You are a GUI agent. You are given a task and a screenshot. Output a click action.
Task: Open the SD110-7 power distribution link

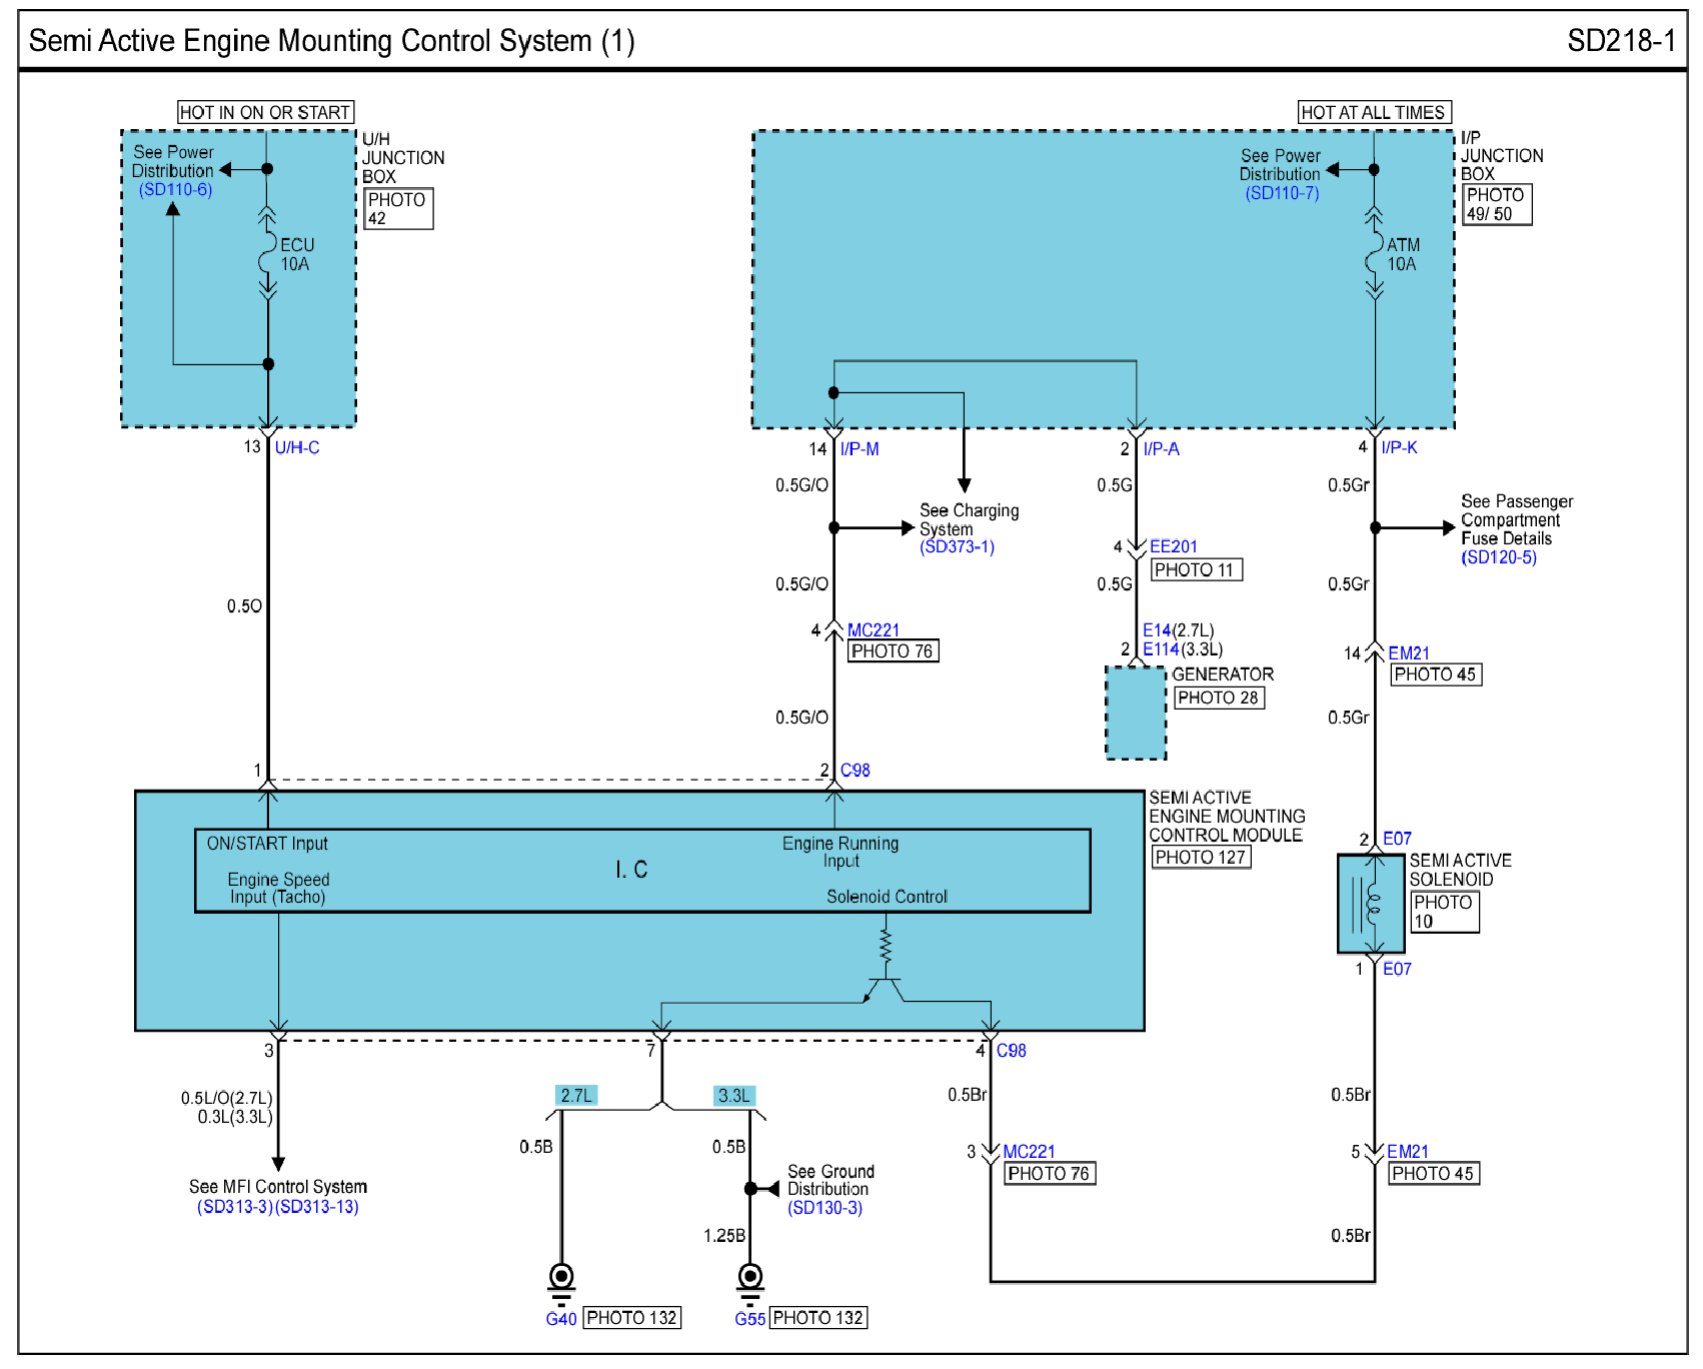pyautogui.click(x=1282, y=193)
